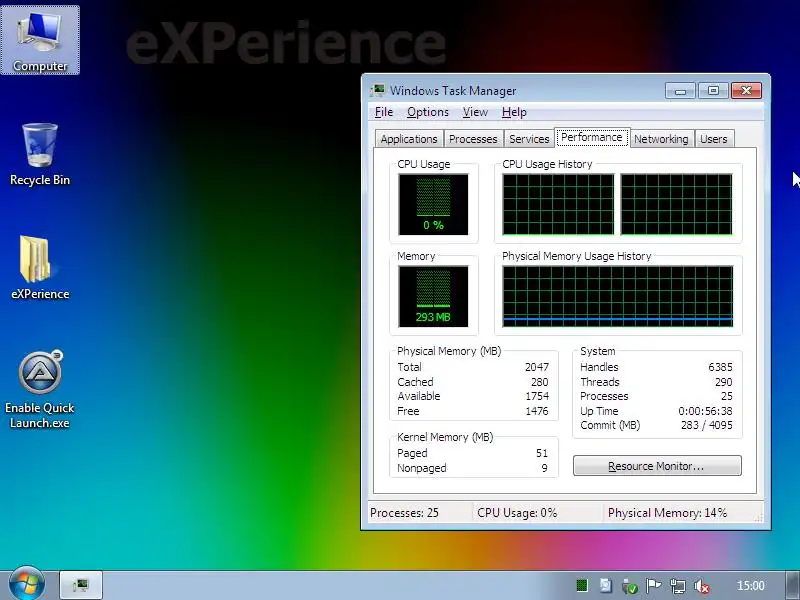Open the Help menu
800x600 pixels.
514,112
